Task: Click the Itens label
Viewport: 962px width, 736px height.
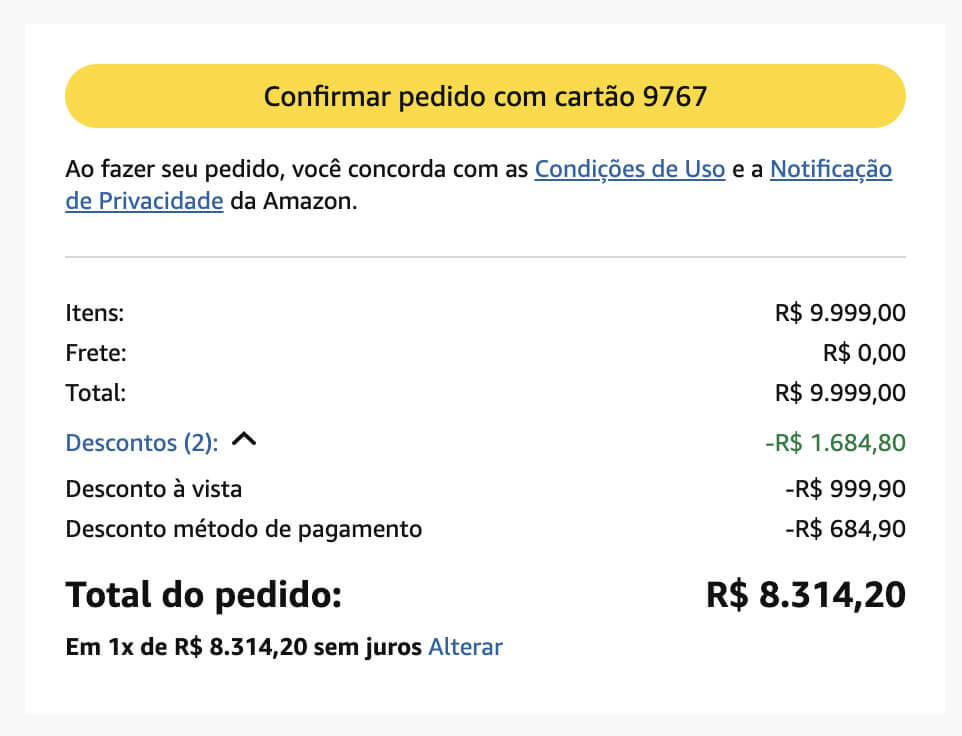Action: coord(94,313)
